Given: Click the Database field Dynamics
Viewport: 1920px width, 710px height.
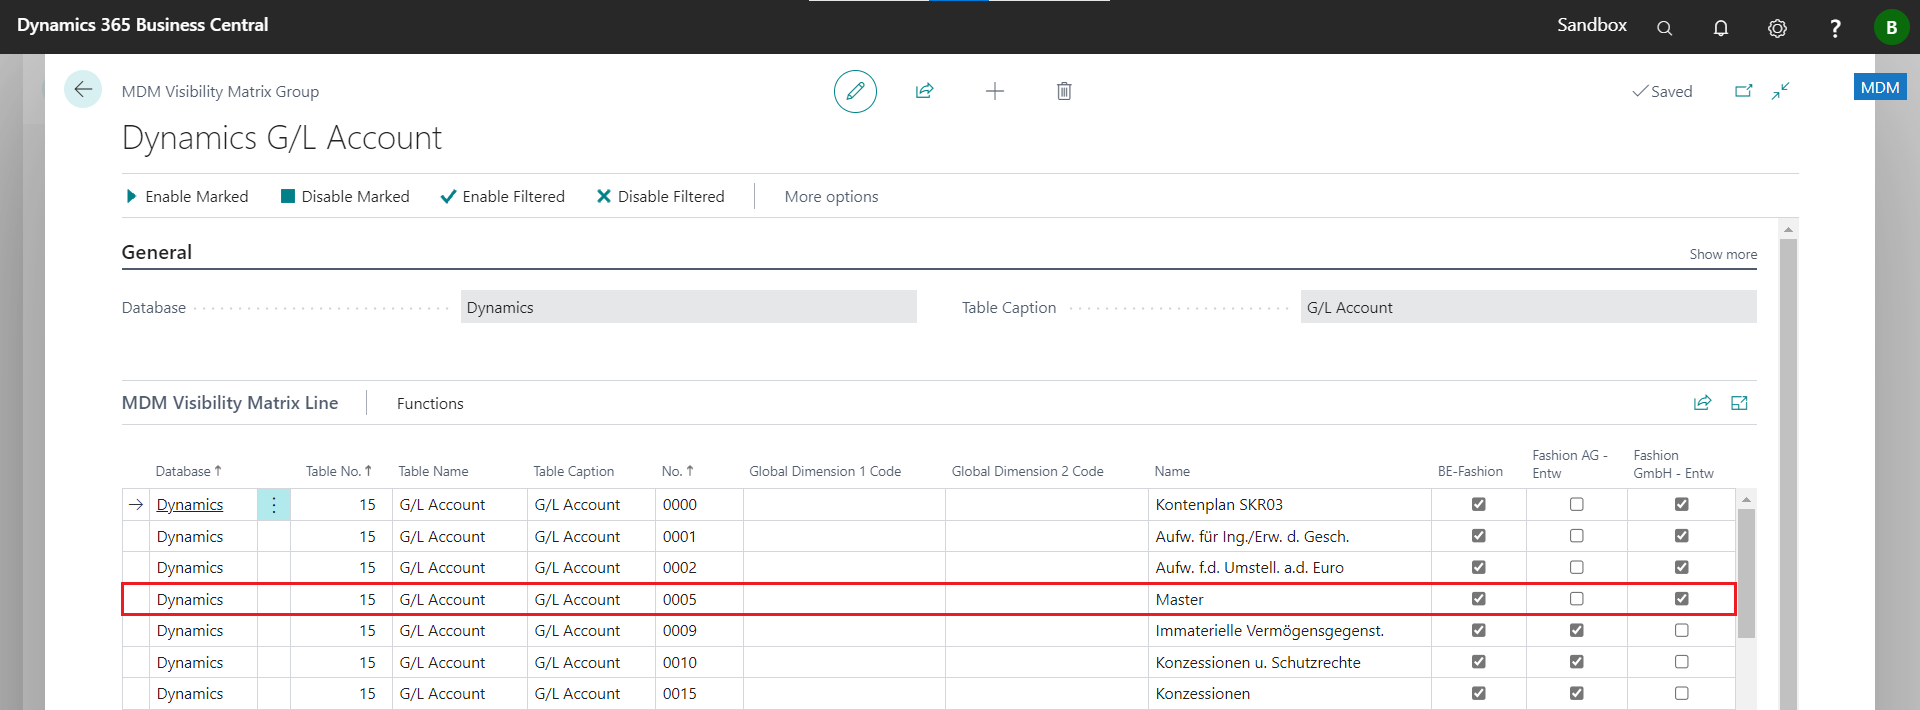Looking at the screenshot, I should (x=689, y=307).
